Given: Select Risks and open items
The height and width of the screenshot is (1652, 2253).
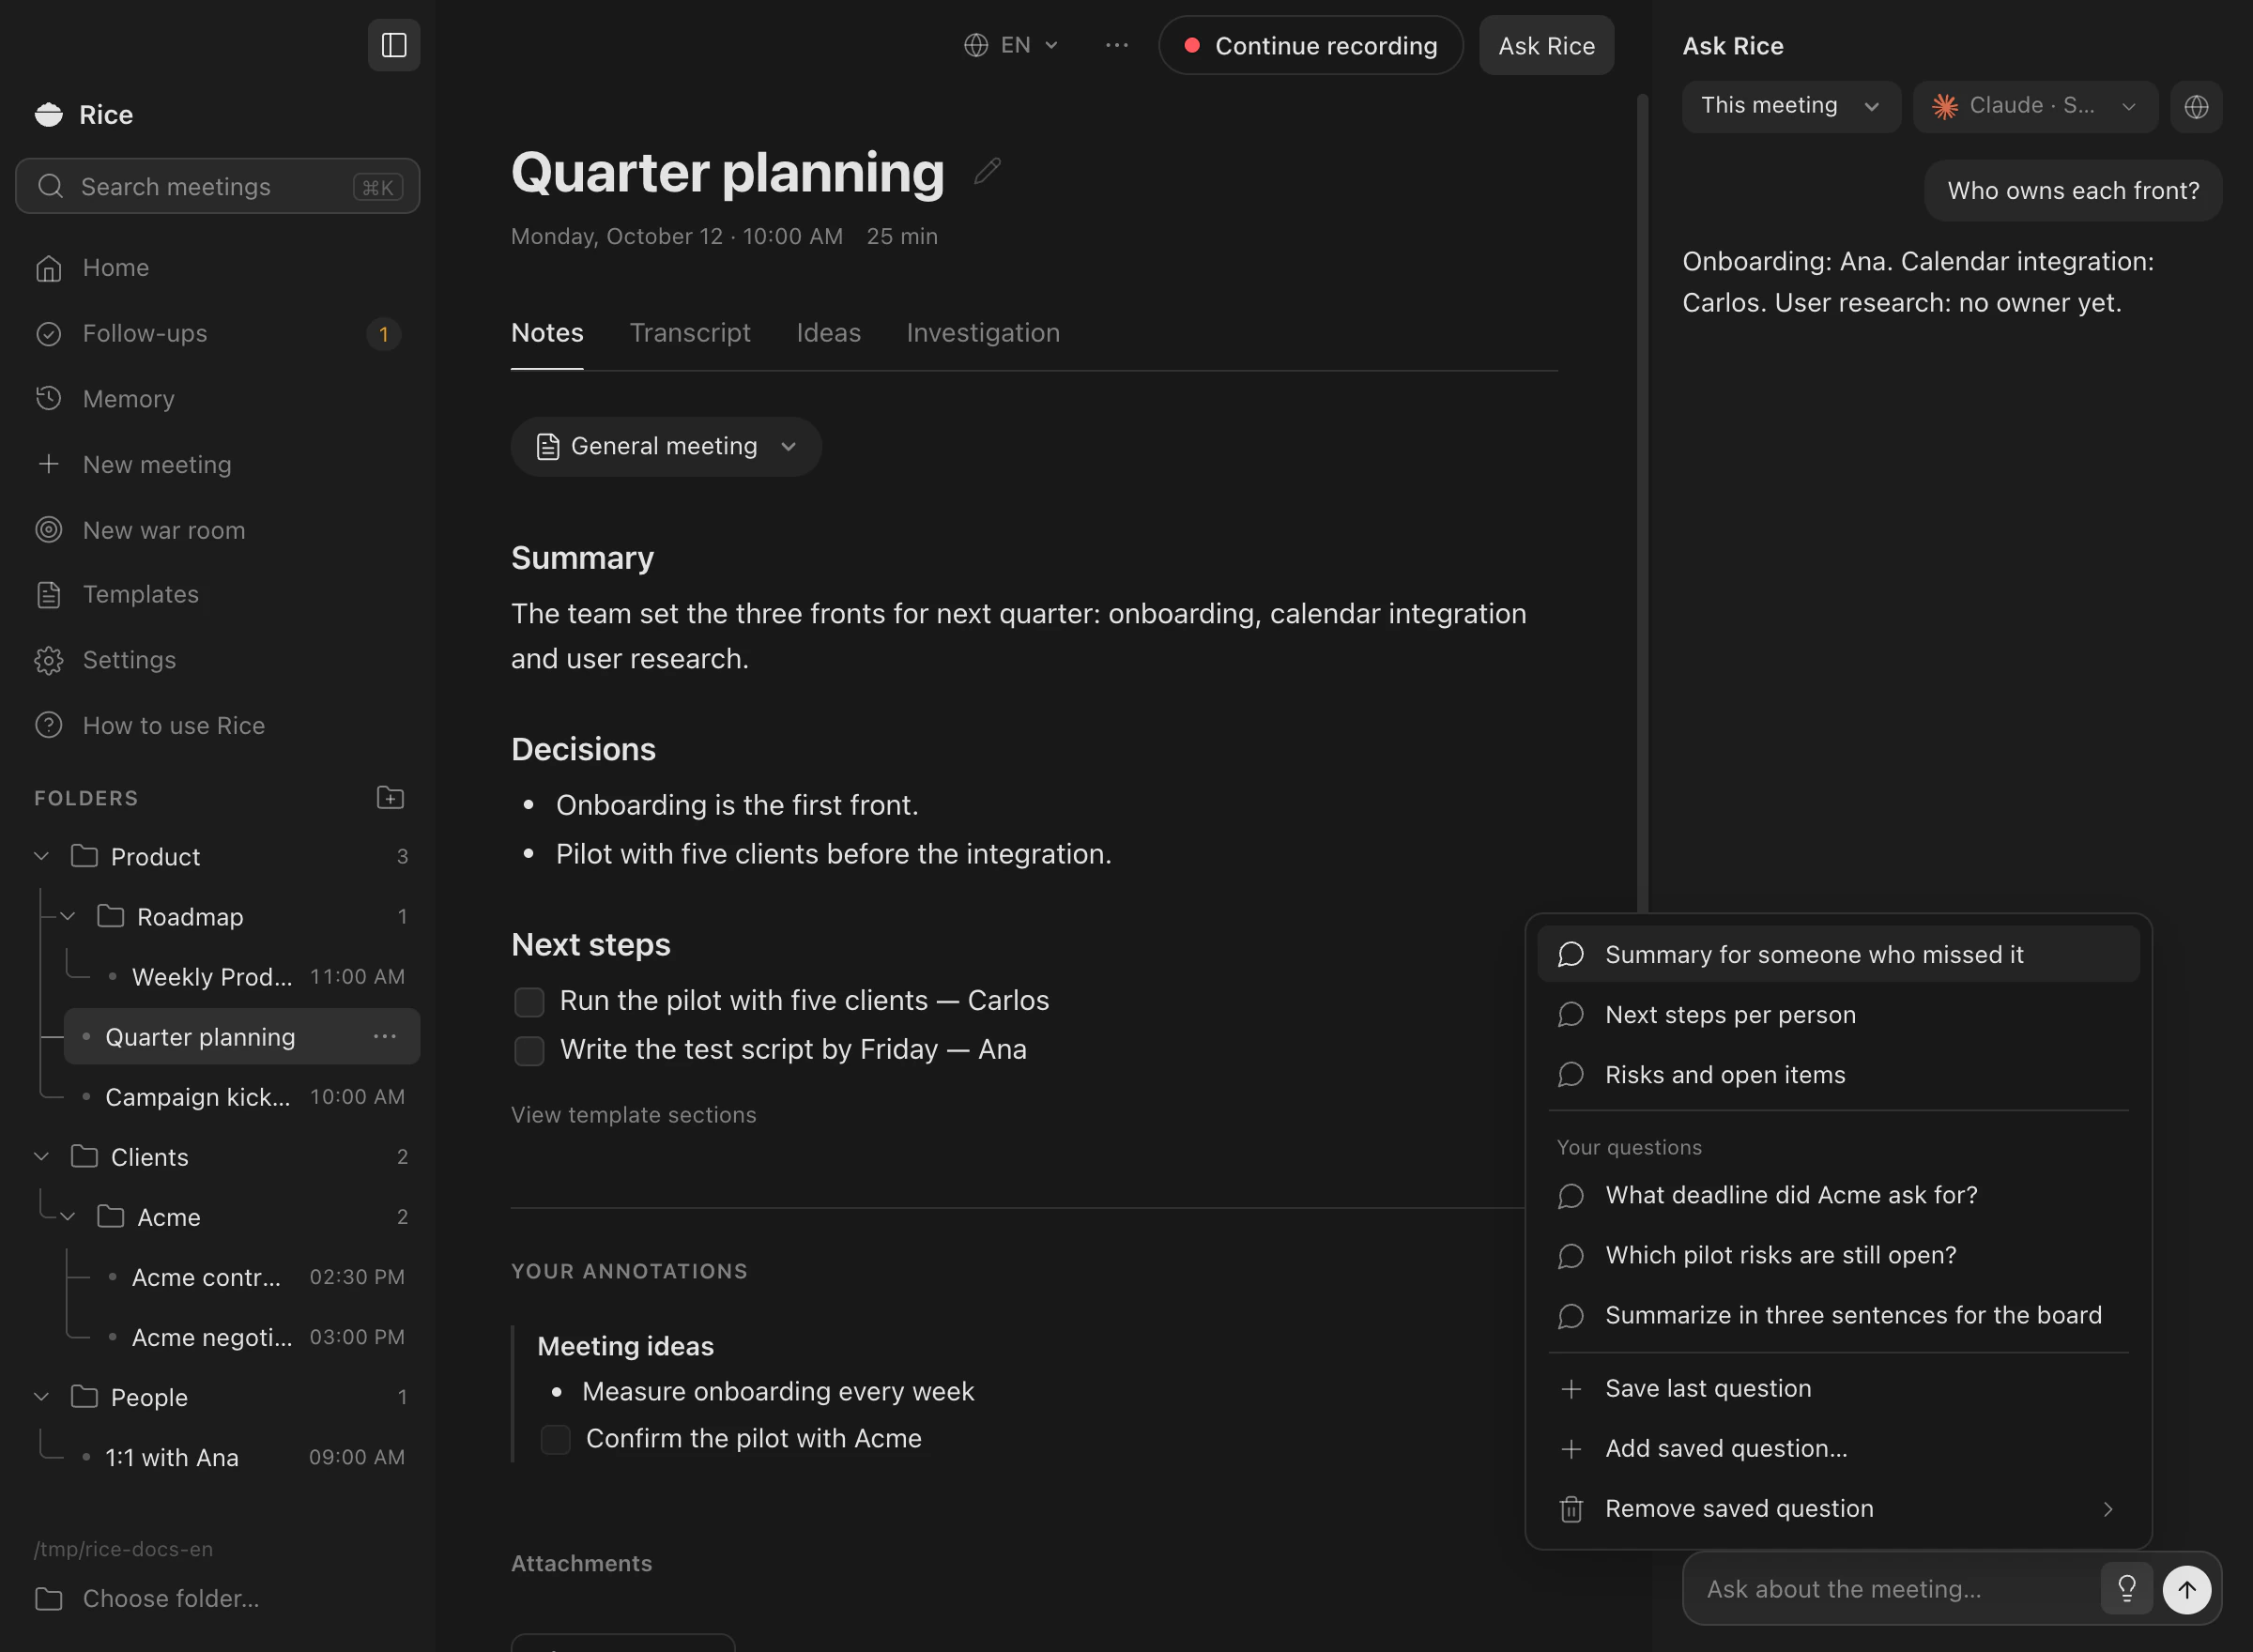Looking at the screenshot, I should [x=1838, y=1074].
